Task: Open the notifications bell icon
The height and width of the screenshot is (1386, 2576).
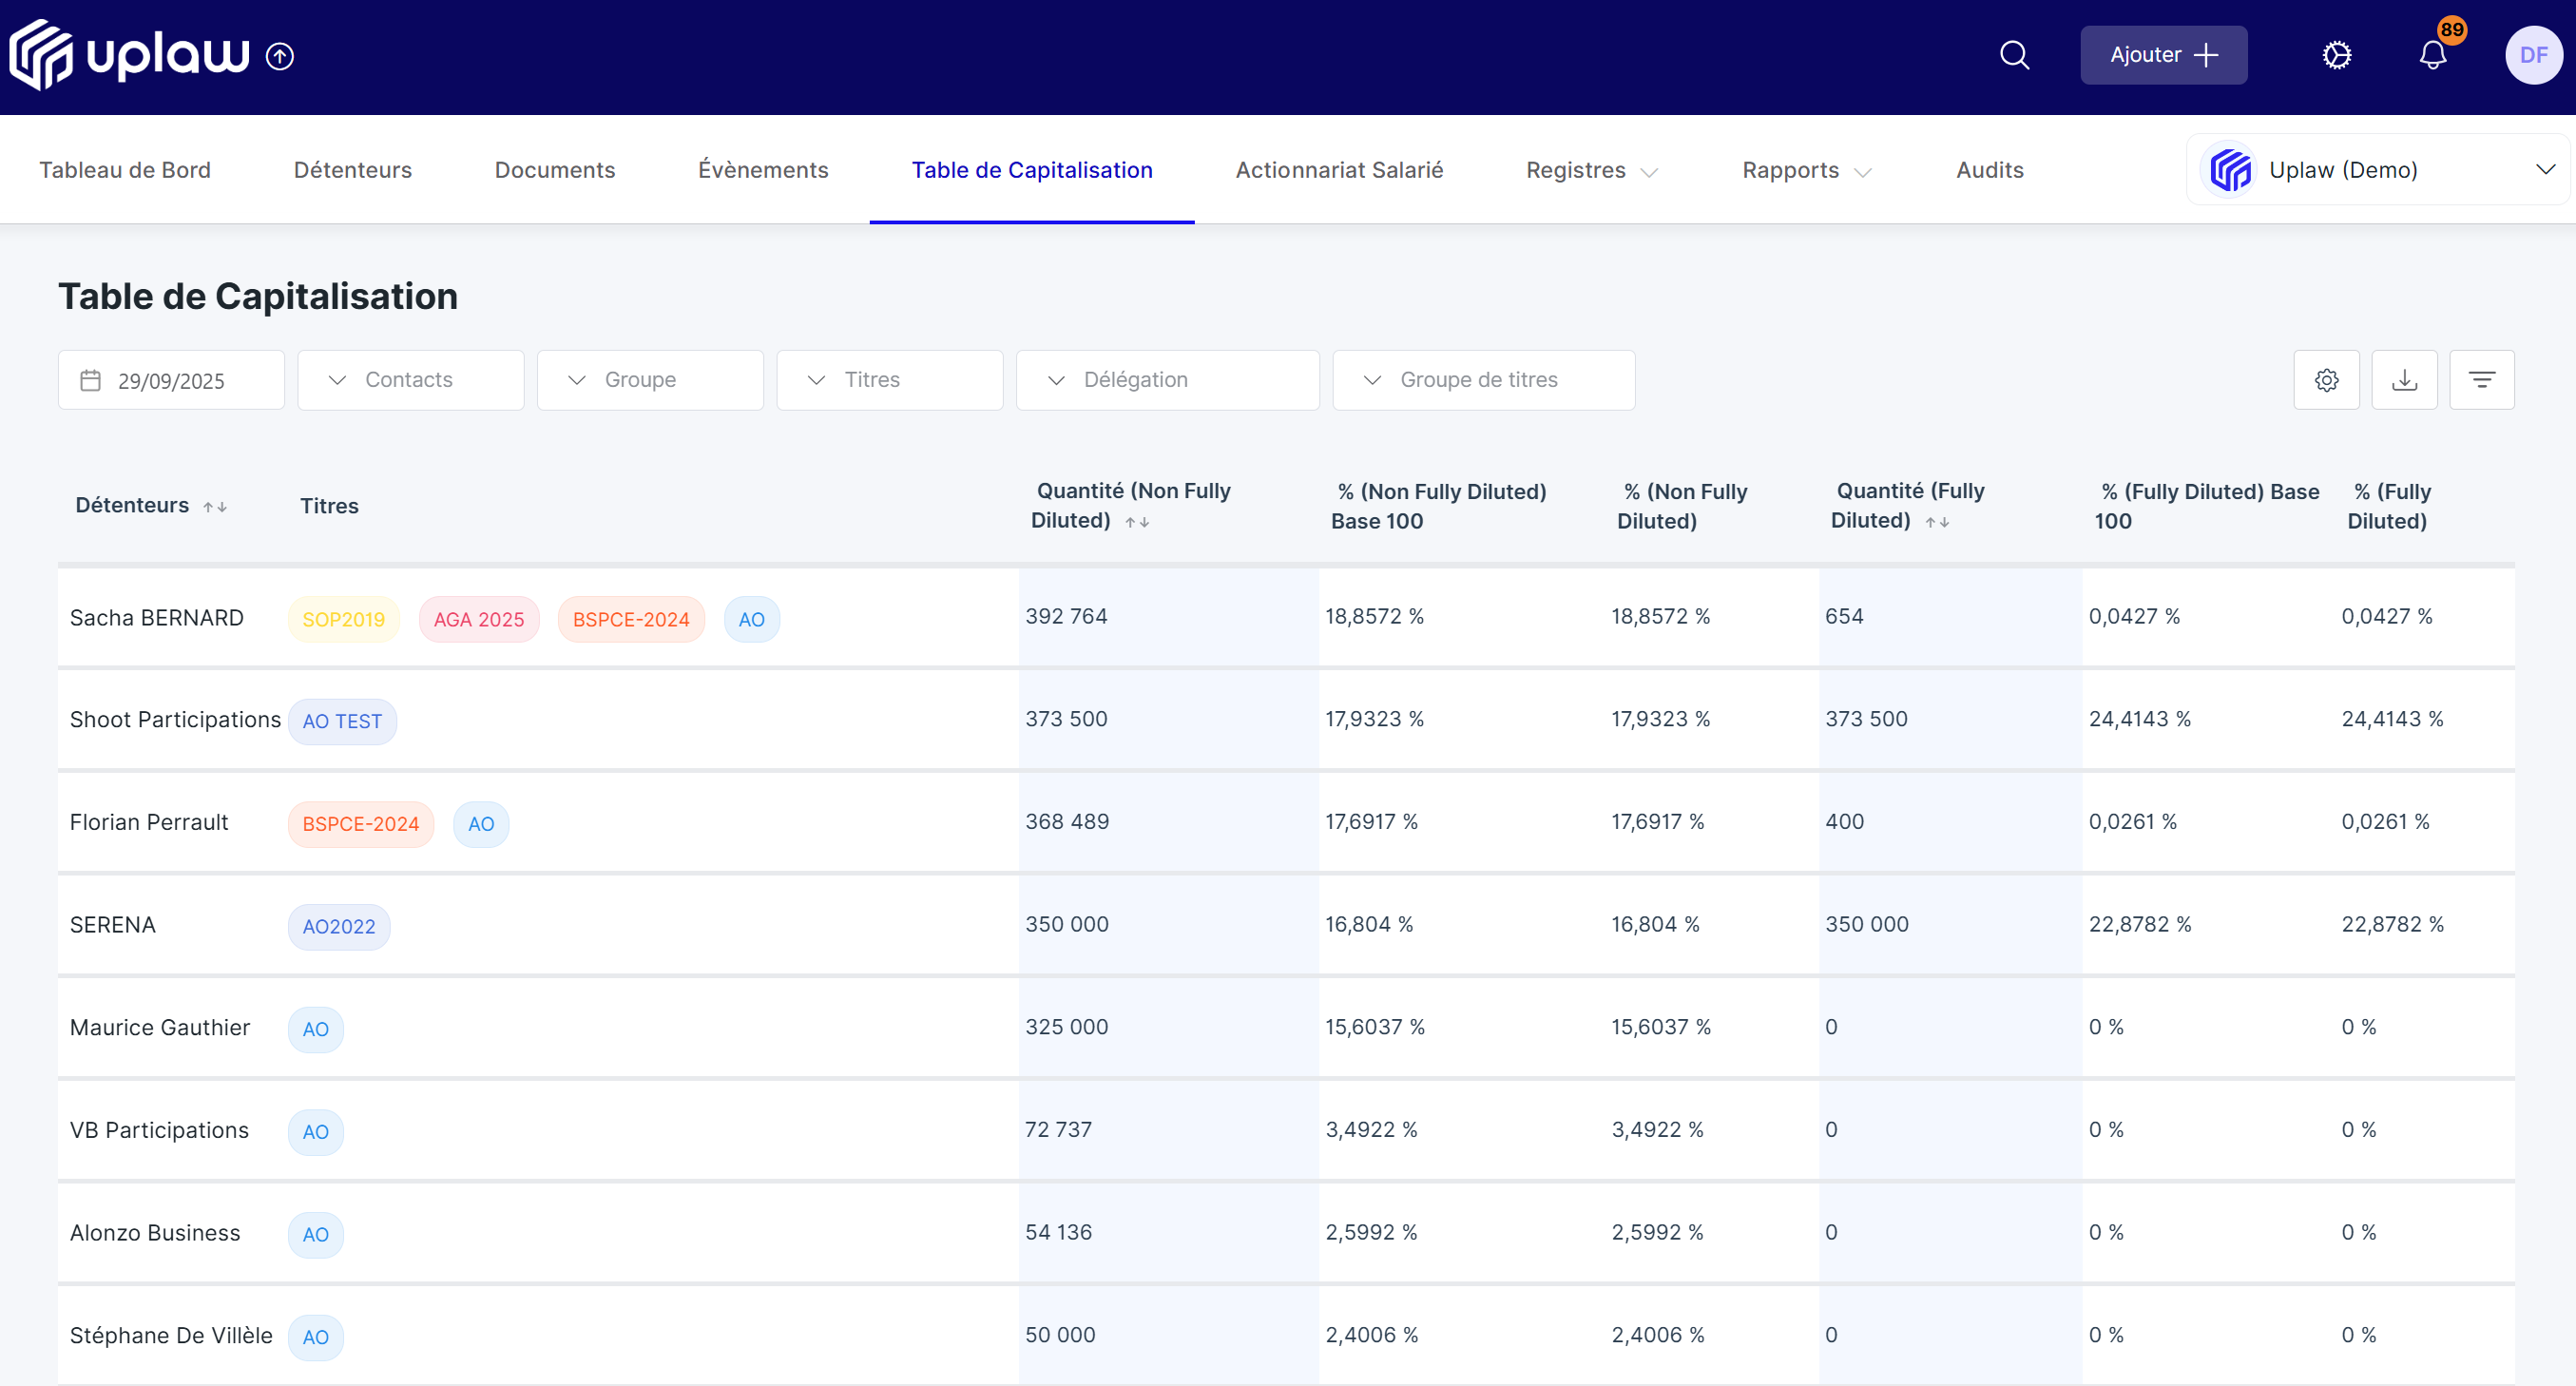Action: [2433, 55]
